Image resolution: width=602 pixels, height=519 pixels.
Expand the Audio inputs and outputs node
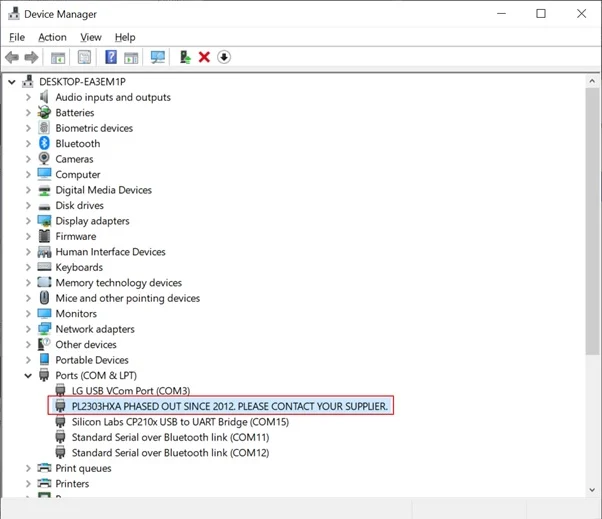(x=29, y=97)
